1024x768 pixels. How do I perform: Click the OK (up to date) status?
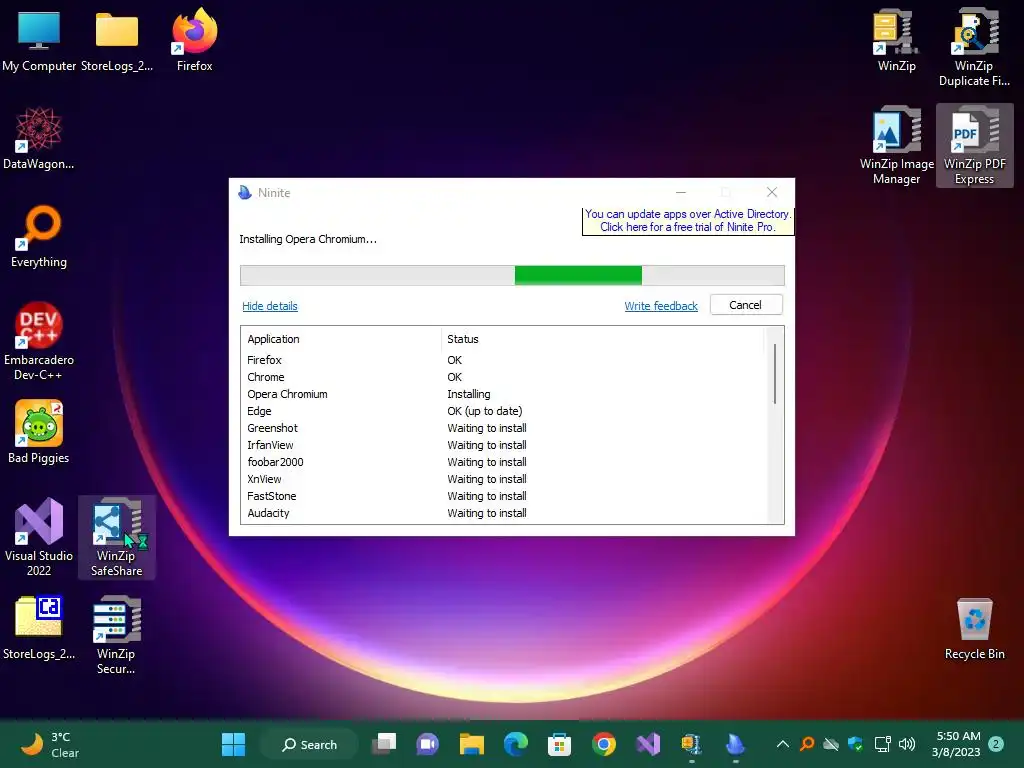(485, 411)
